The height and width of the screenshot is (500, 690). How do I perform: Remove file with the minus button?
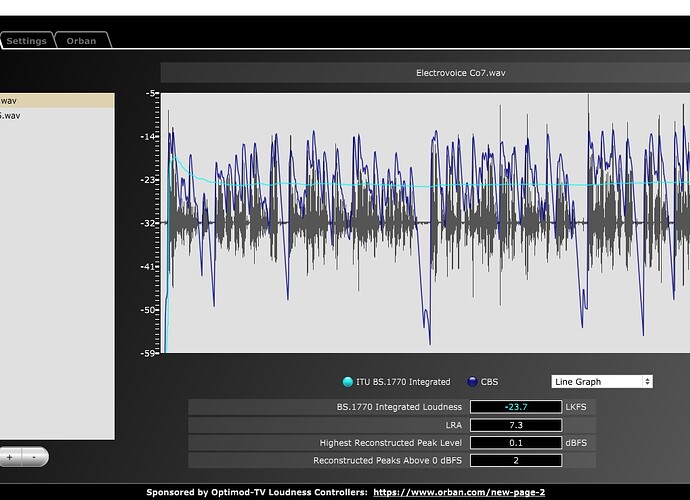coord(34,457)
